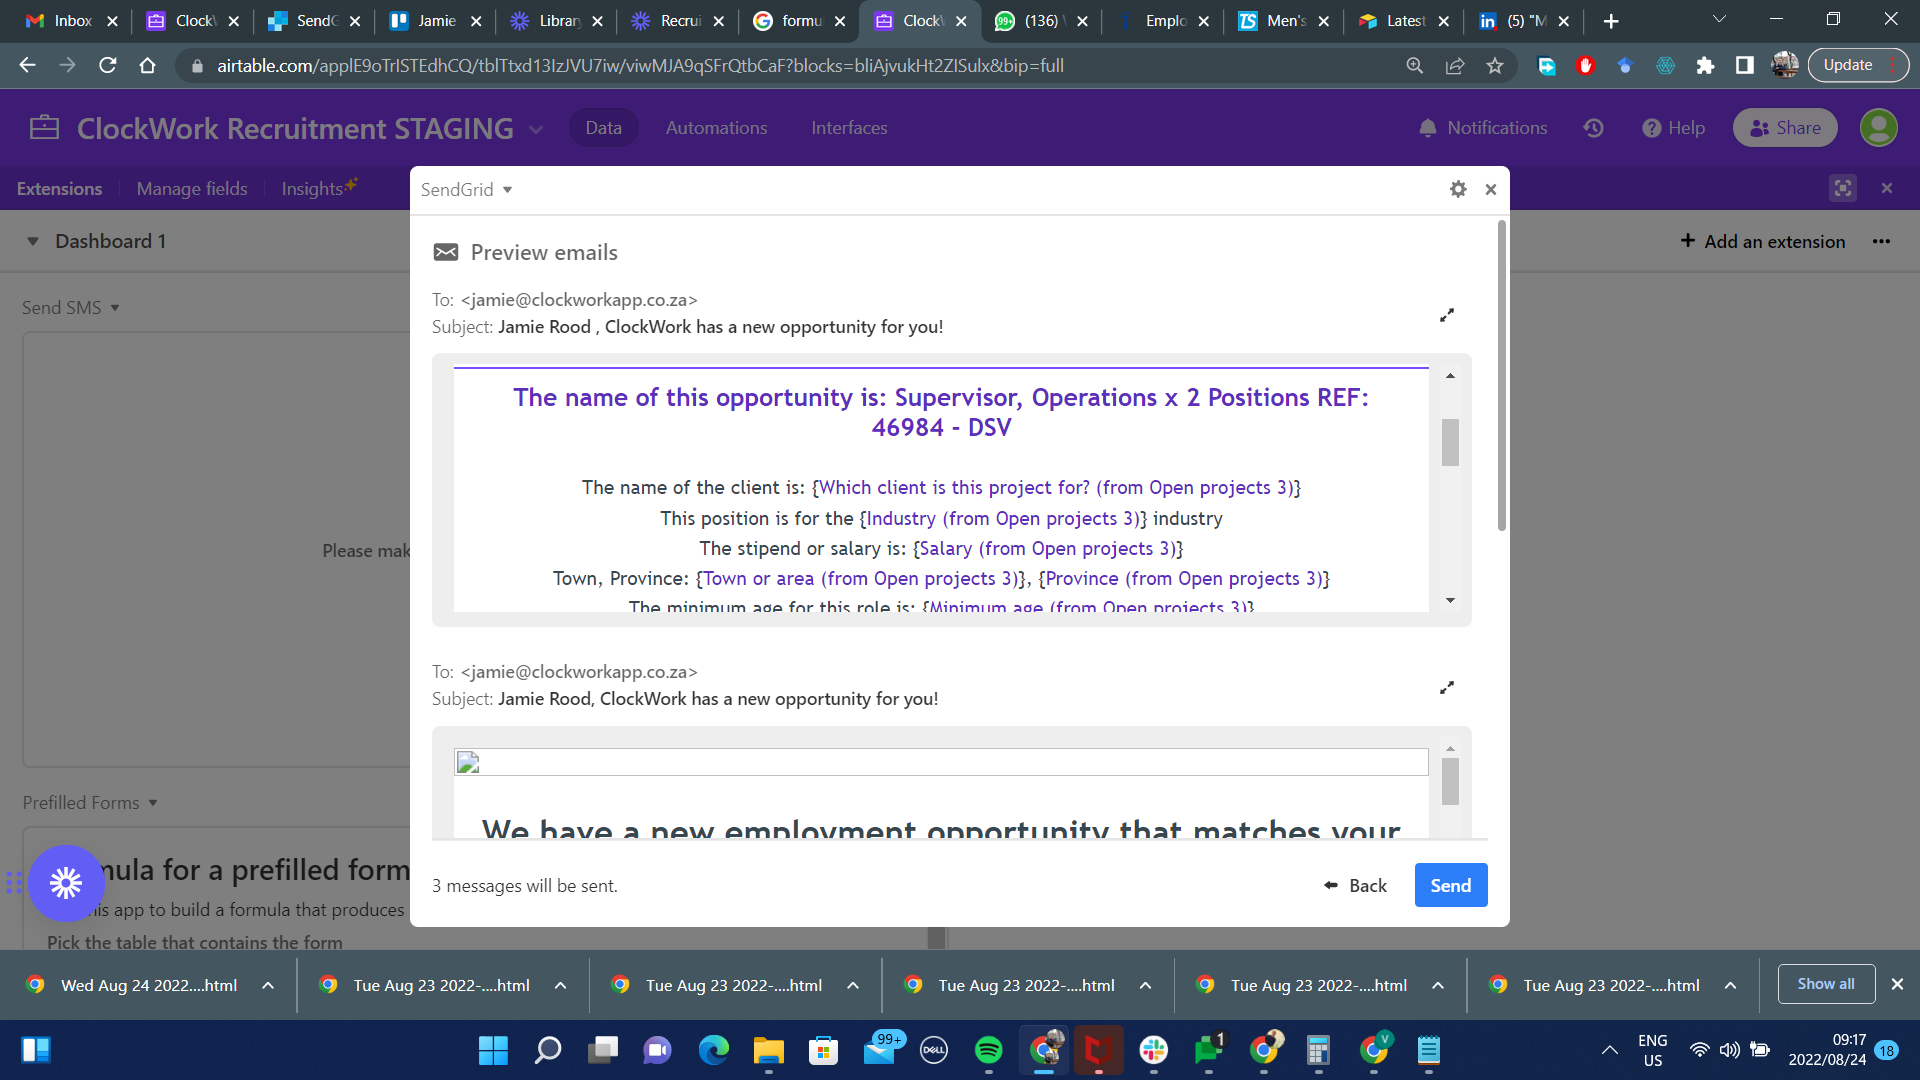Screen dimensions: 1920x1080
Task: Collapse the Dashboard 1 expander
Action: (33, 241)
